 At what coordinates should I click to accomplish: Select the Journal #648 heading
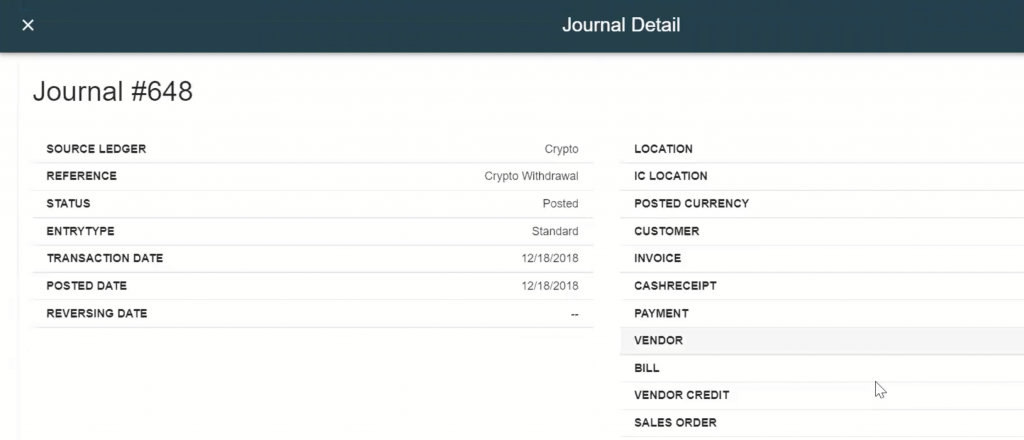pos(113,91)
